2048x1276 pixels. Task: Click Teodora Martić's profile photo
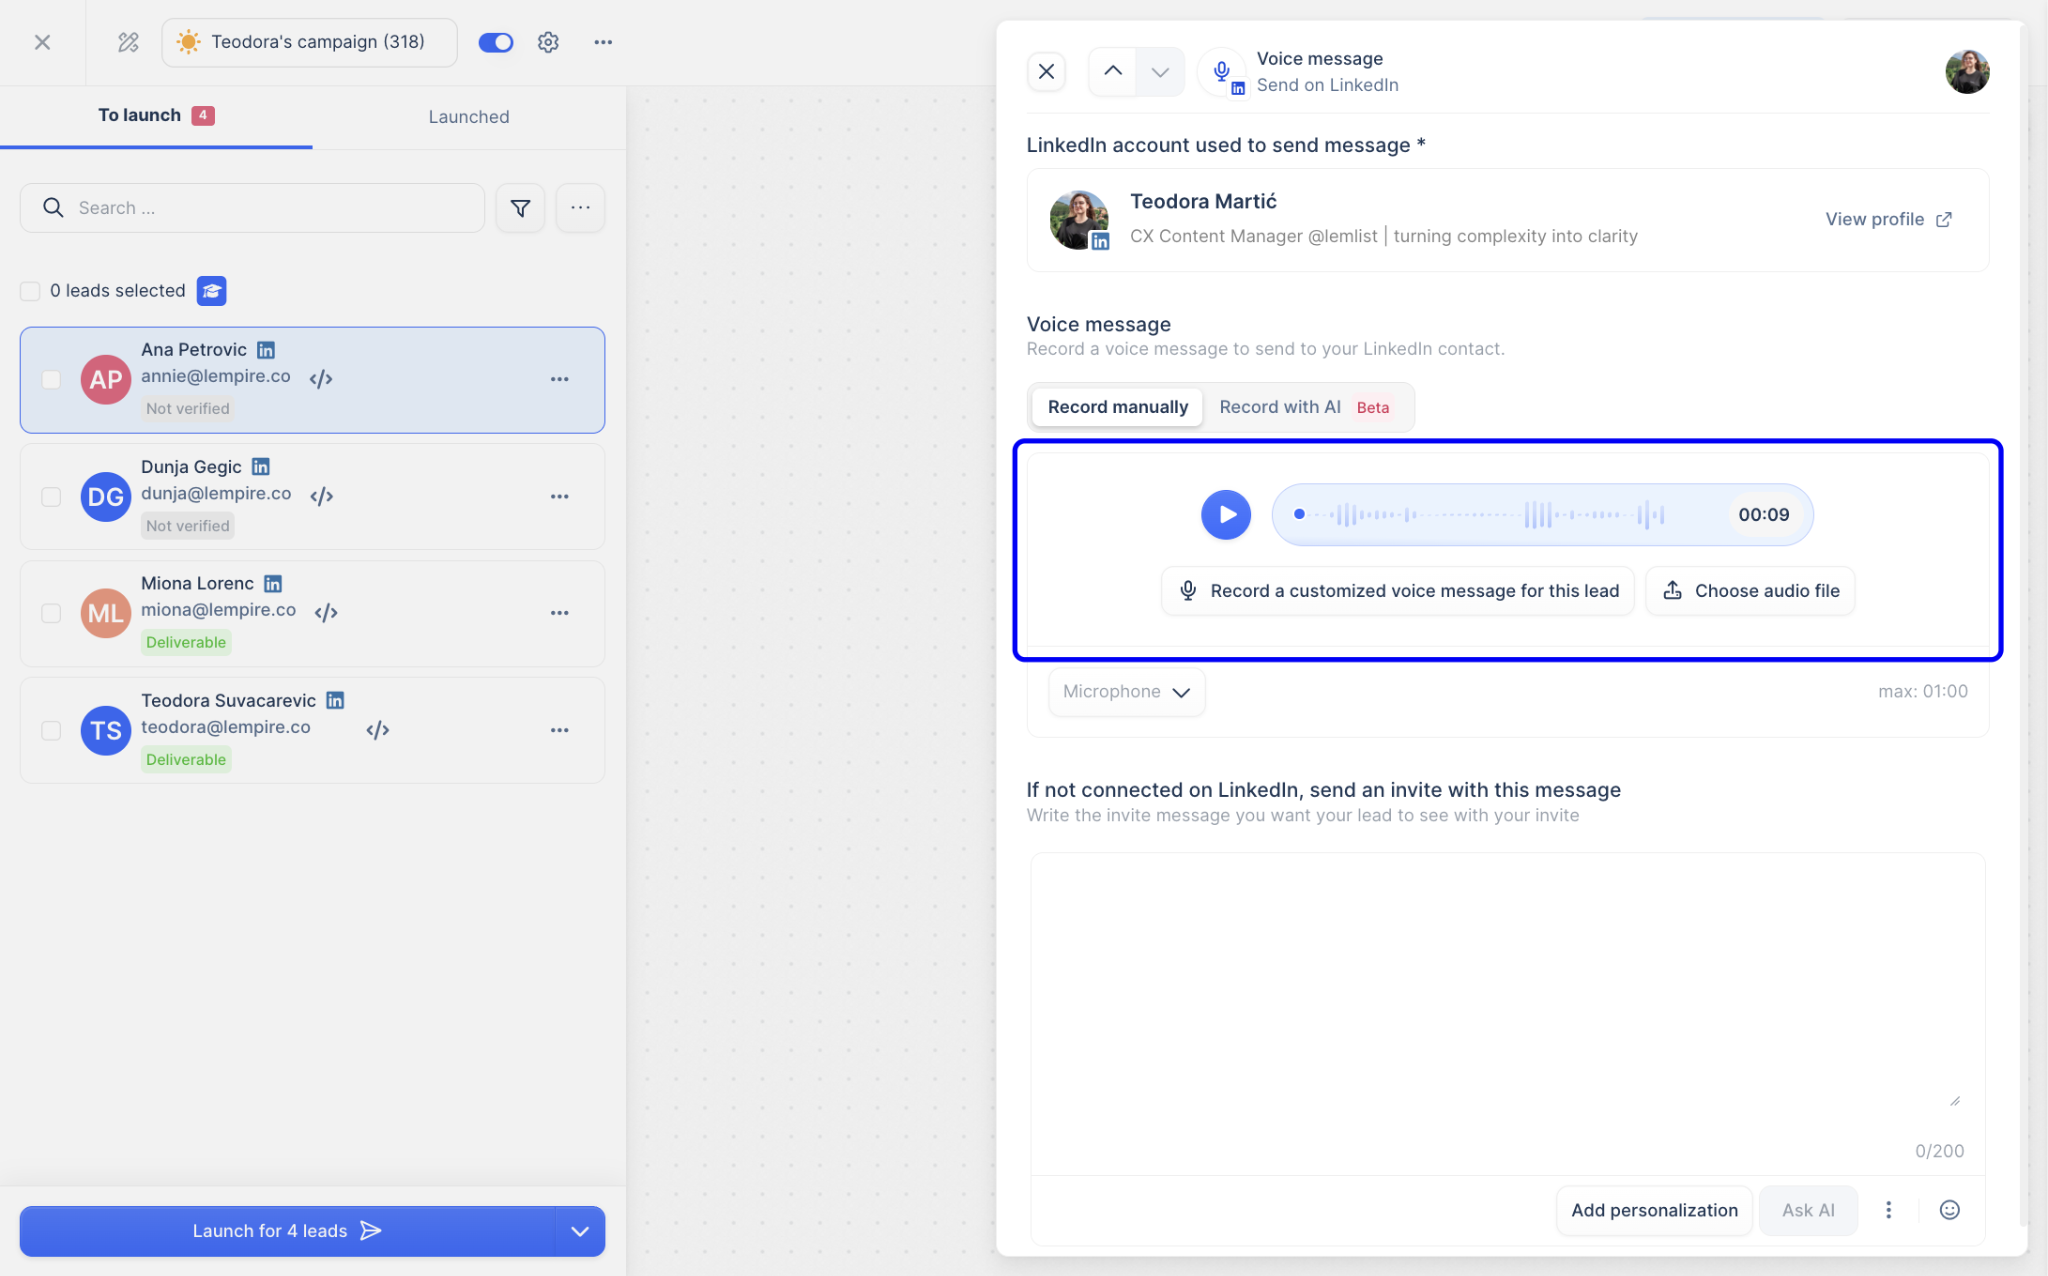click(1078, 220)
